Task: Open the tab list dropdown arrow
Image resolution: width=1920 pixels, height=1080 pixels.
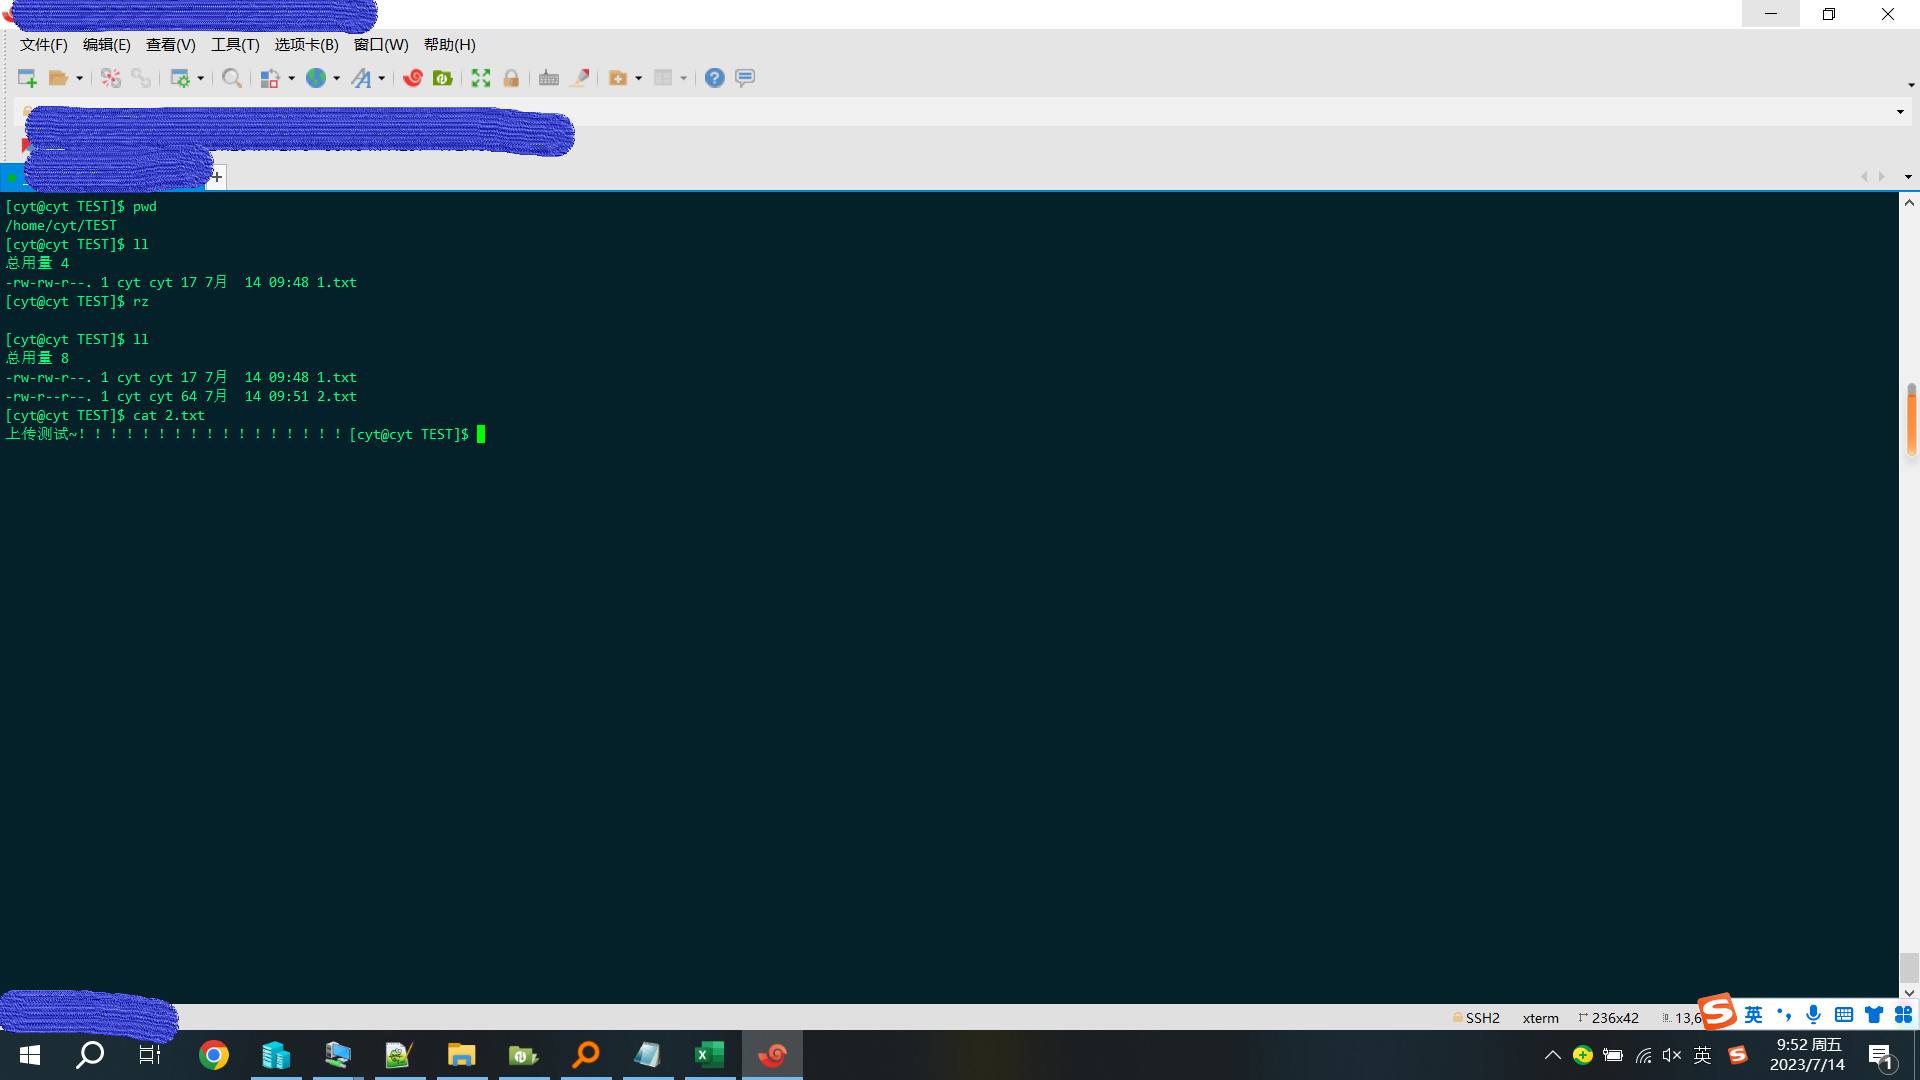Action: pyautogui.click(x=1908, y=177)
